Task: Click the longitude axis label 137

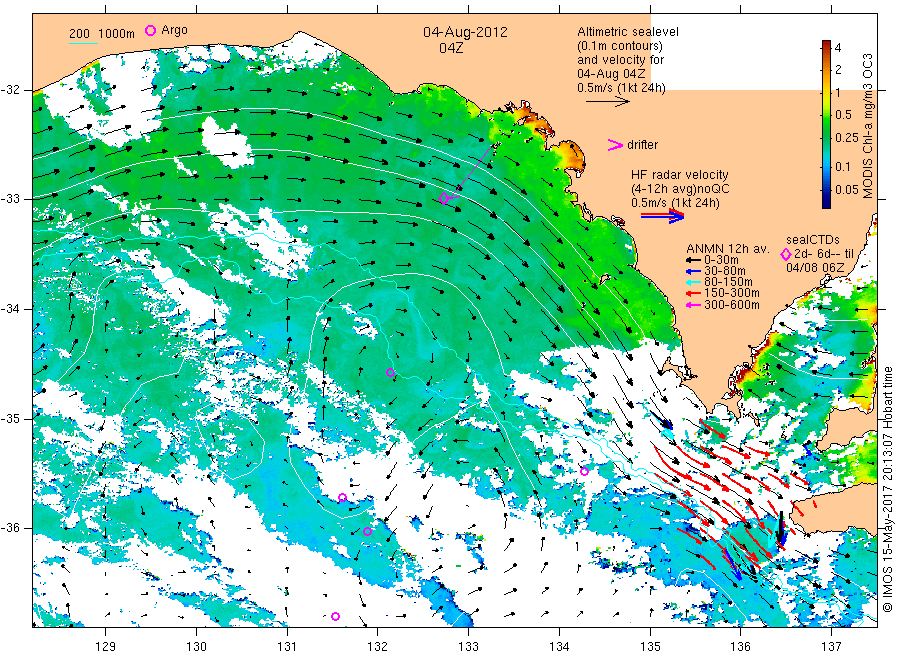Action: click(832, 647)
